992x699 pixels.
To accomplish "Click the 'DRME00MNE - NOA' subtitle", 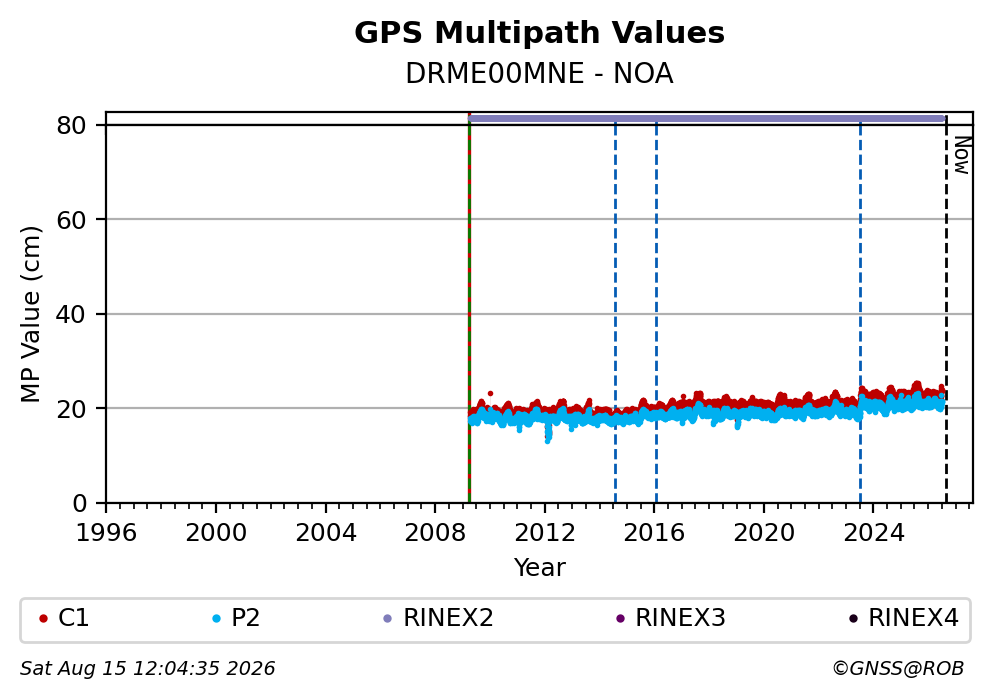I will point(539,74).
